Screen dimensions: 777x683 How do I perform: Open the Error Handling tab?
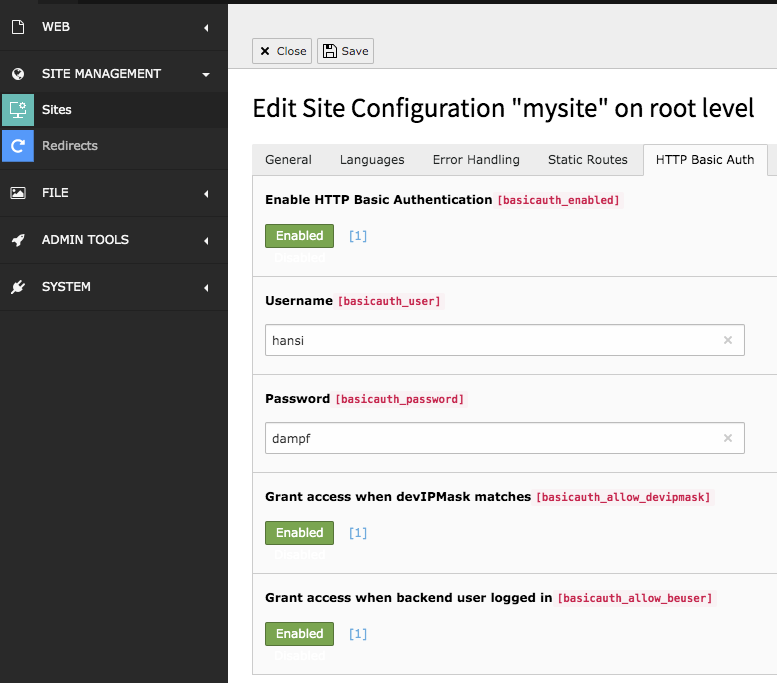point(476,160)
